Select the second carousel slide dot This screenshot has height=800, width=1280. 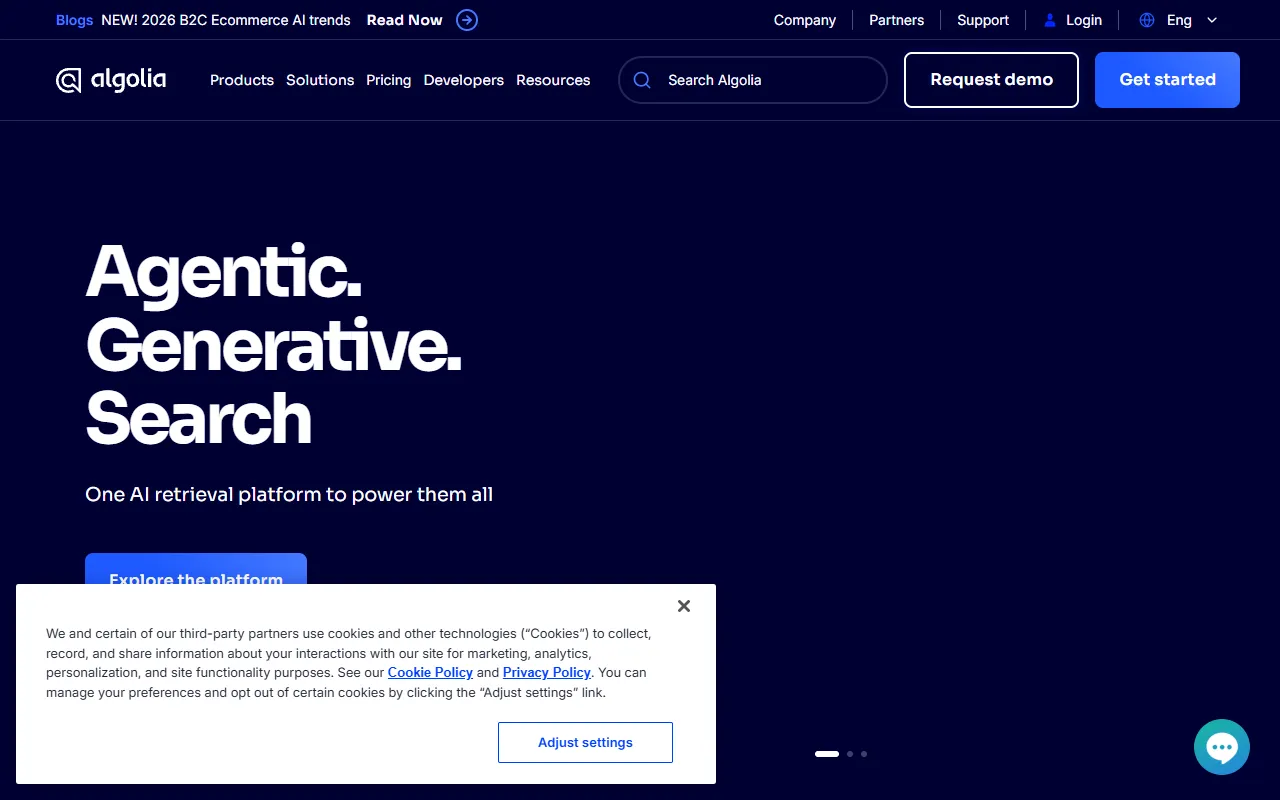[x=850, y=754]
